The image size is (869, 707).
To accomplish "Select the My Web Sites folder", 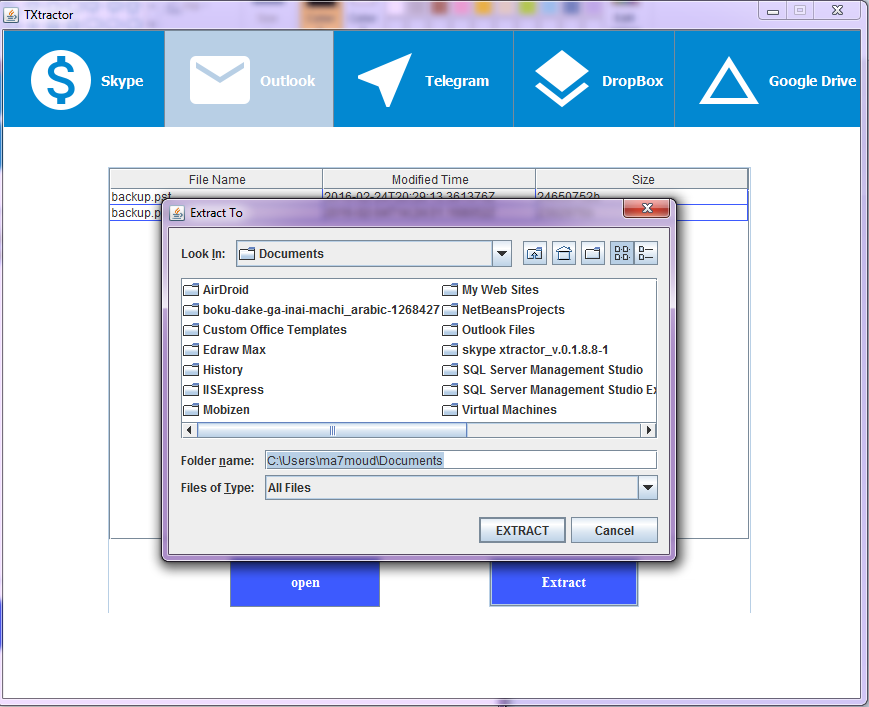I will (490, 290).
